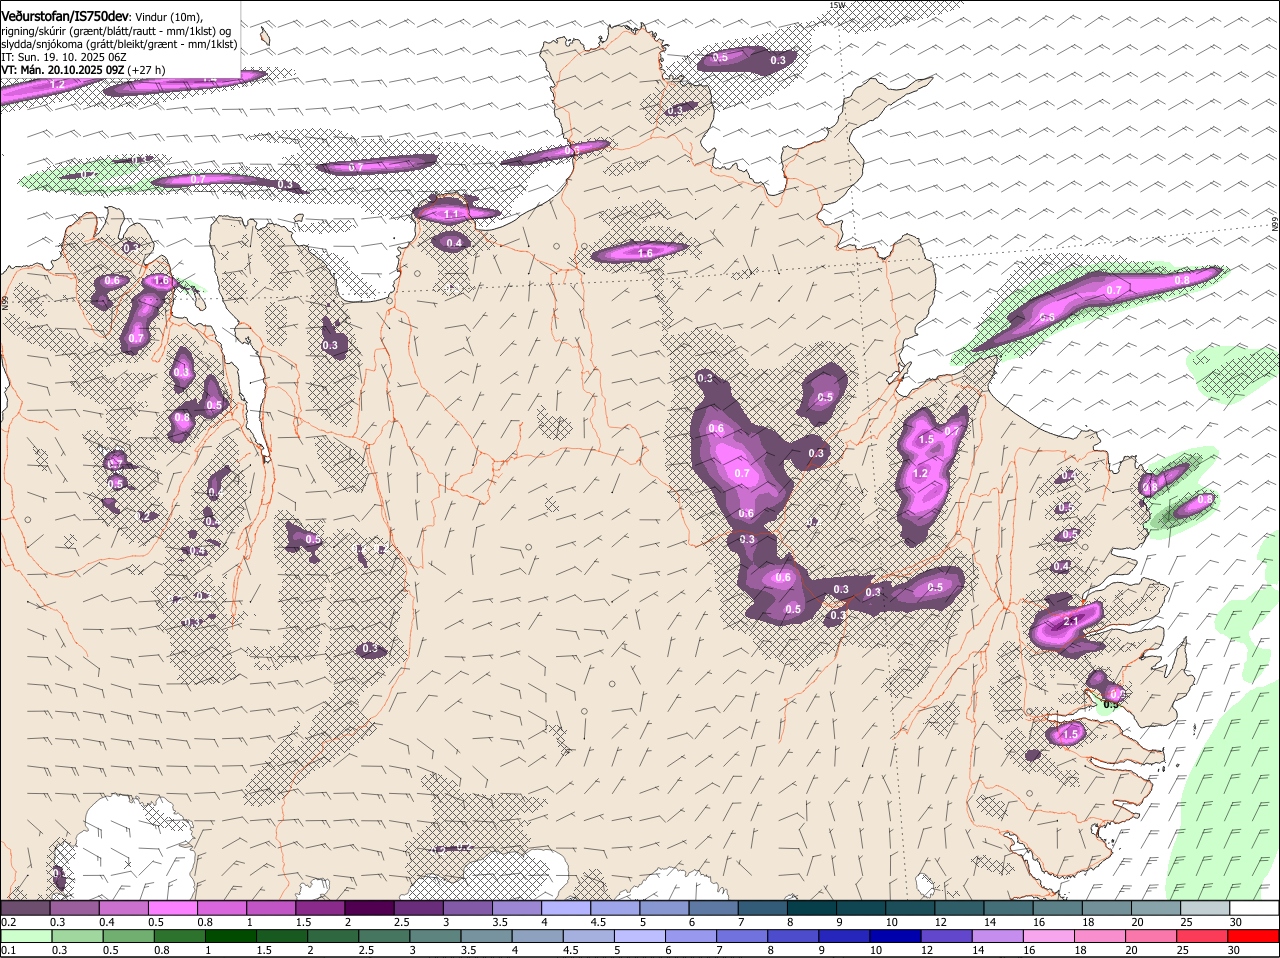Image resolution: width=1280 pixels, height=958 pixels.
Task: Select the lower legend swatch between 0.3 and 0.5
Action: (x=78, y=936)
